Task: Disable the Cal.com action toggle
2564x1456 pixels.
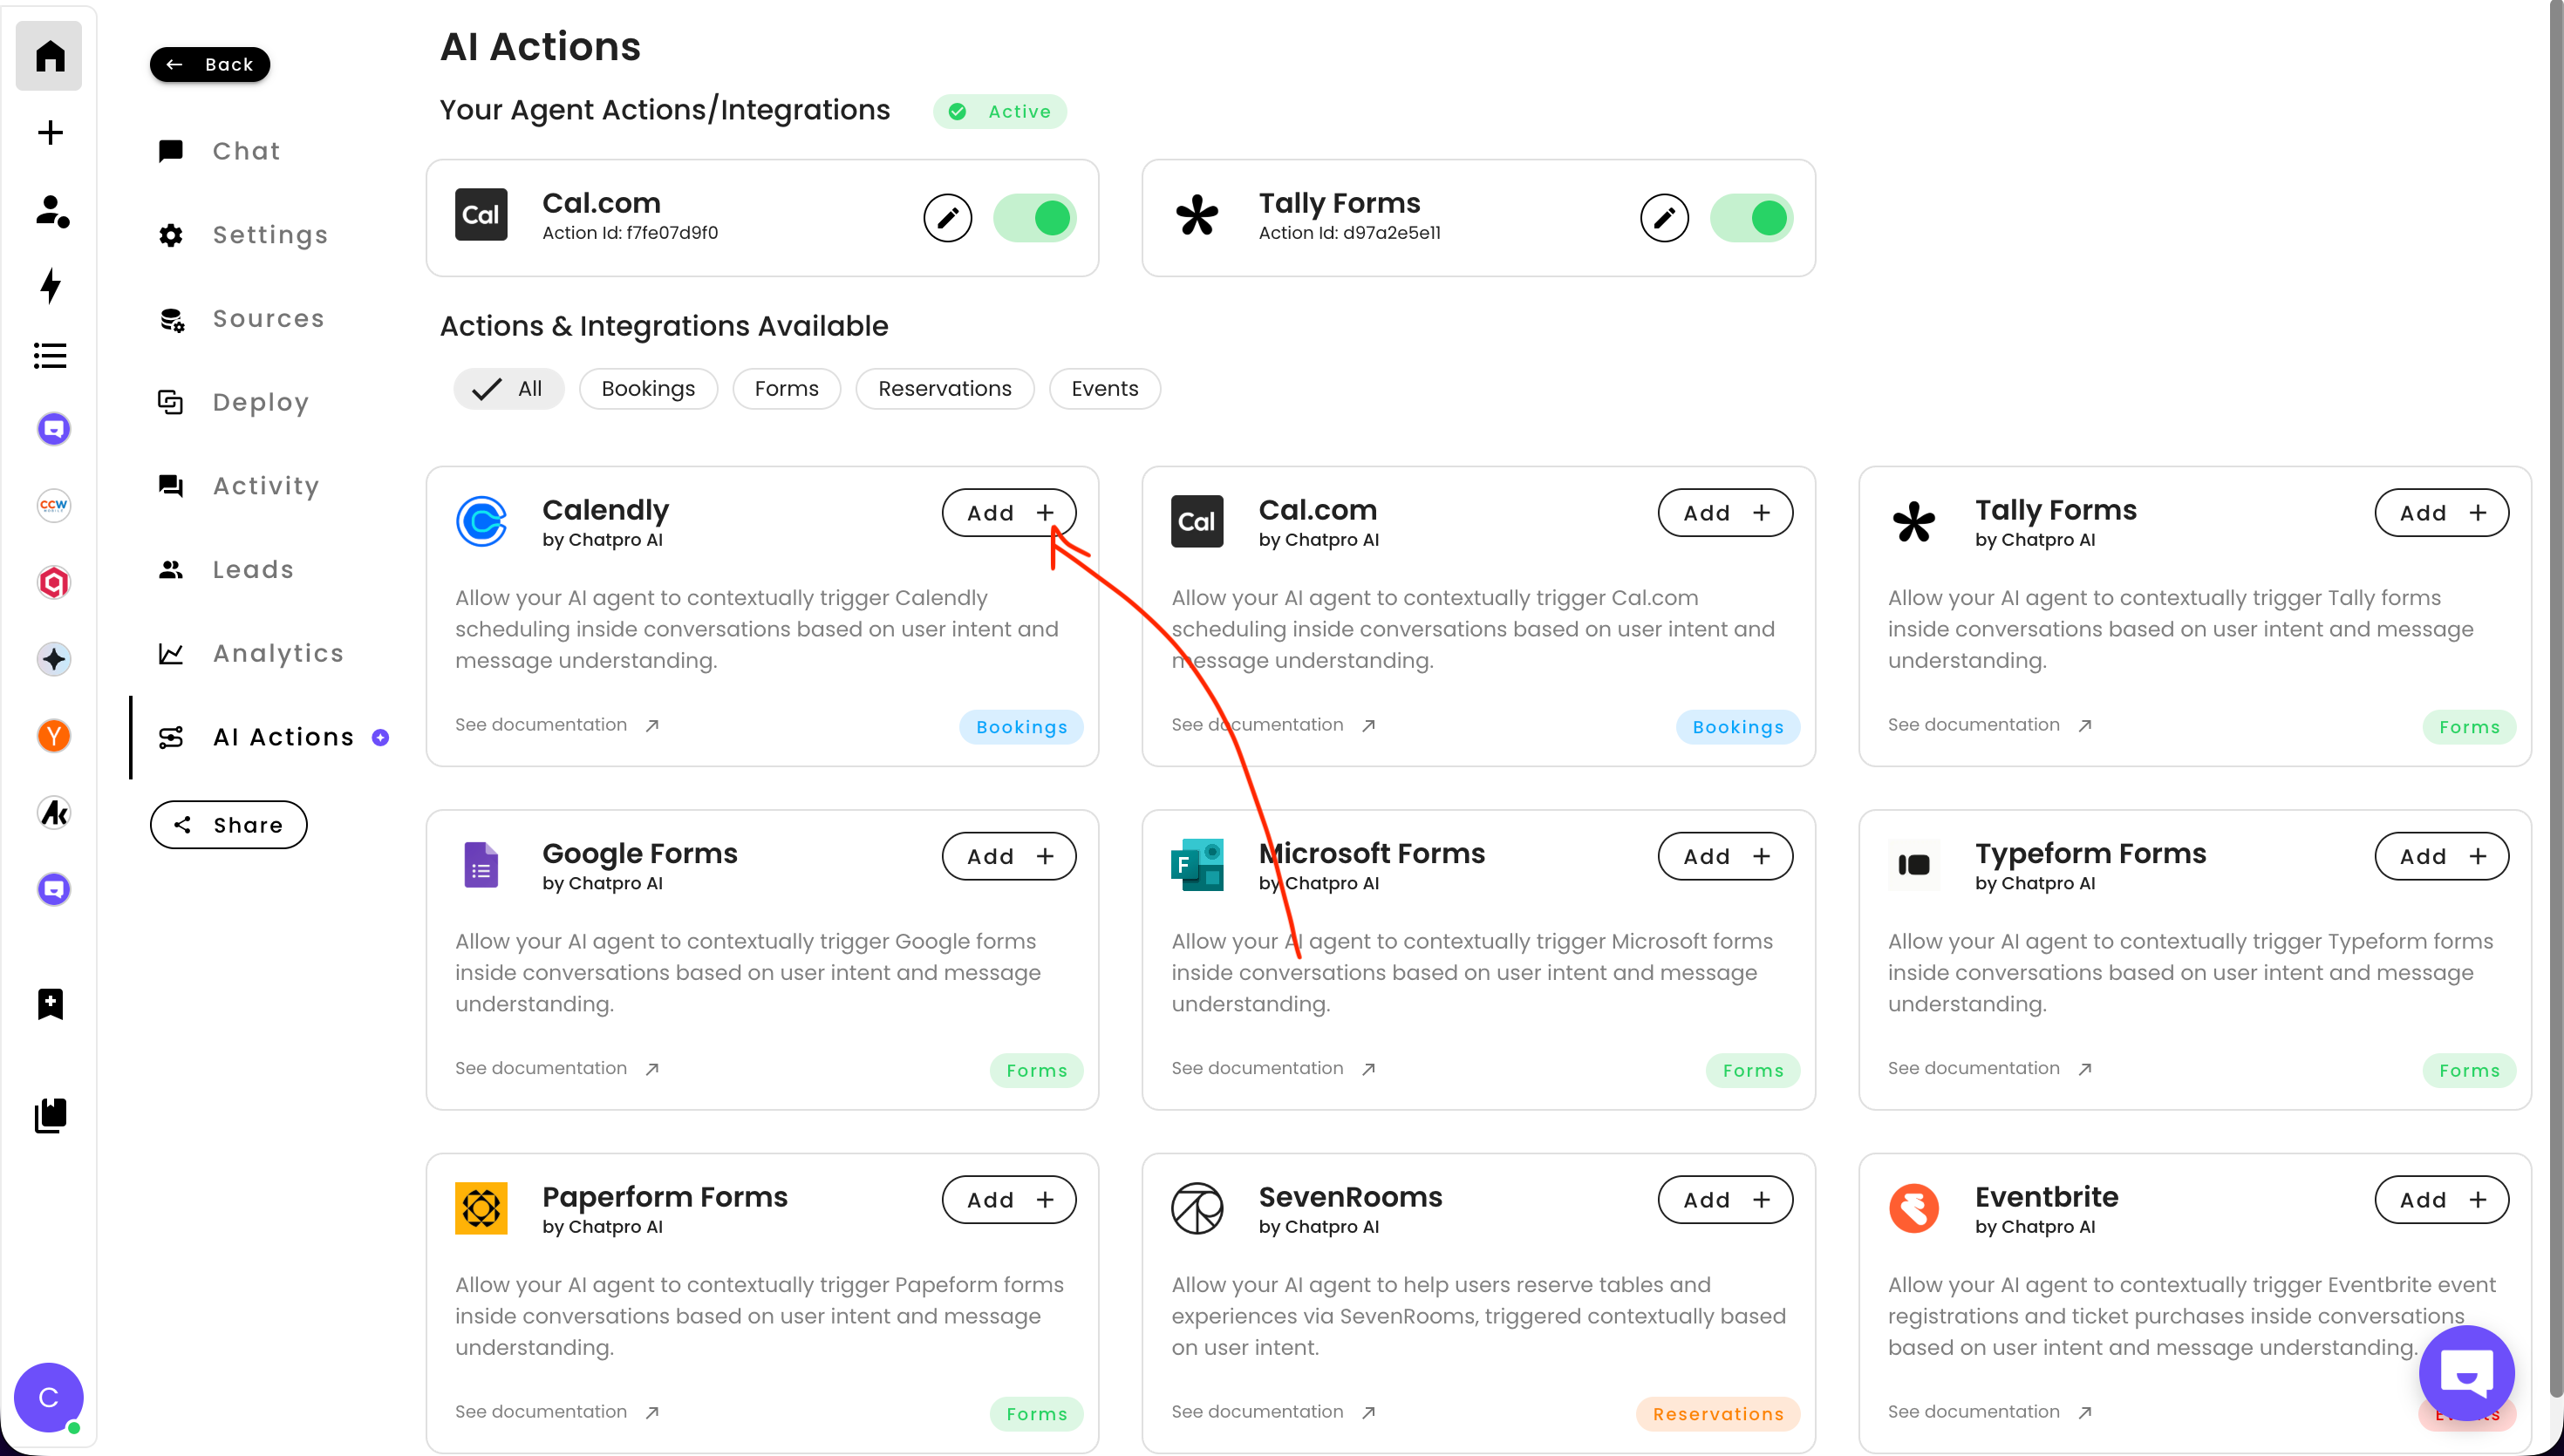Action: [x=1034, y=218]
